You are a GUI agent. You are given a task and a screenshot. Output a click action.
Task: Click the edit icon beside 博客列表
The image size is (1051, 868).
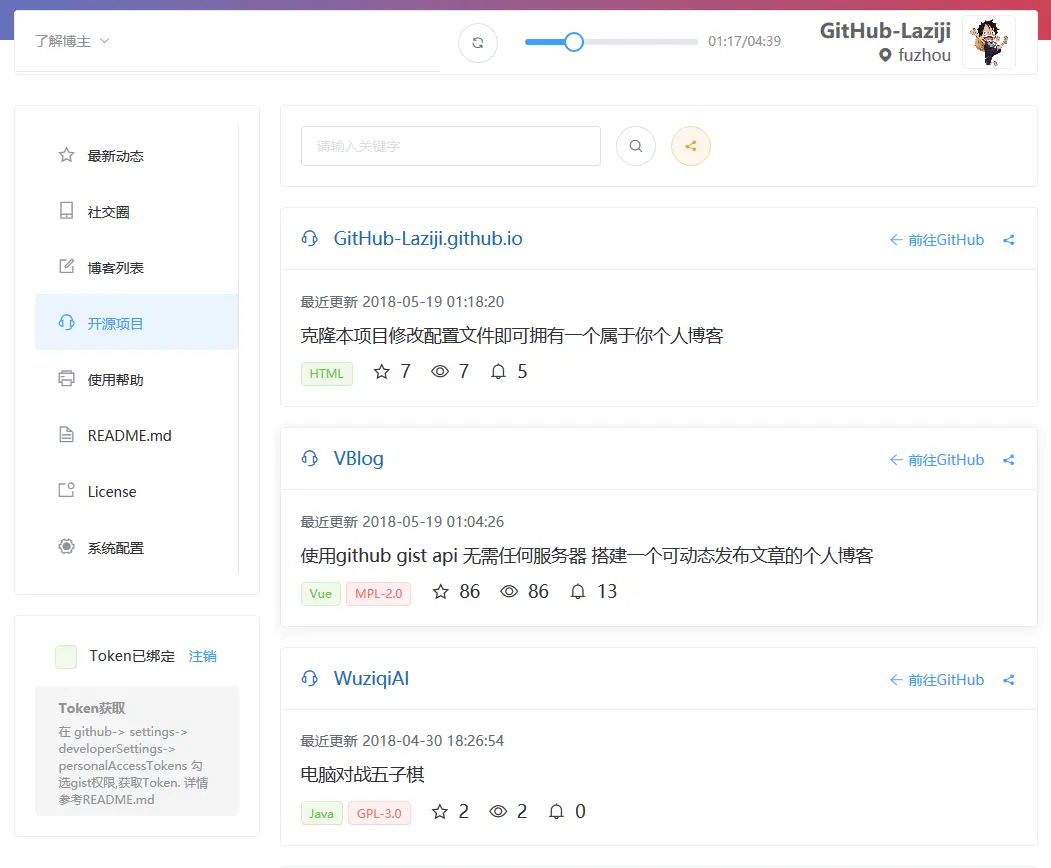(x=66, y=266)
